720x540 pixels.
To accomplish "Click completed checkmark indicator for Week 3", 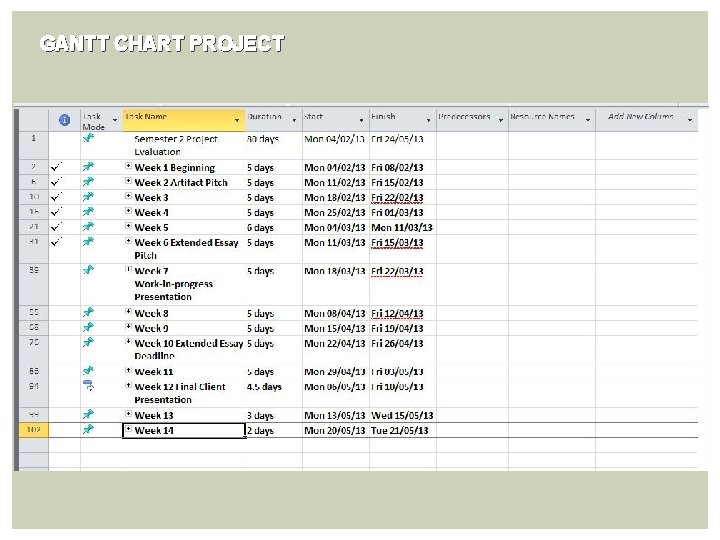I will tap(56, 197).
